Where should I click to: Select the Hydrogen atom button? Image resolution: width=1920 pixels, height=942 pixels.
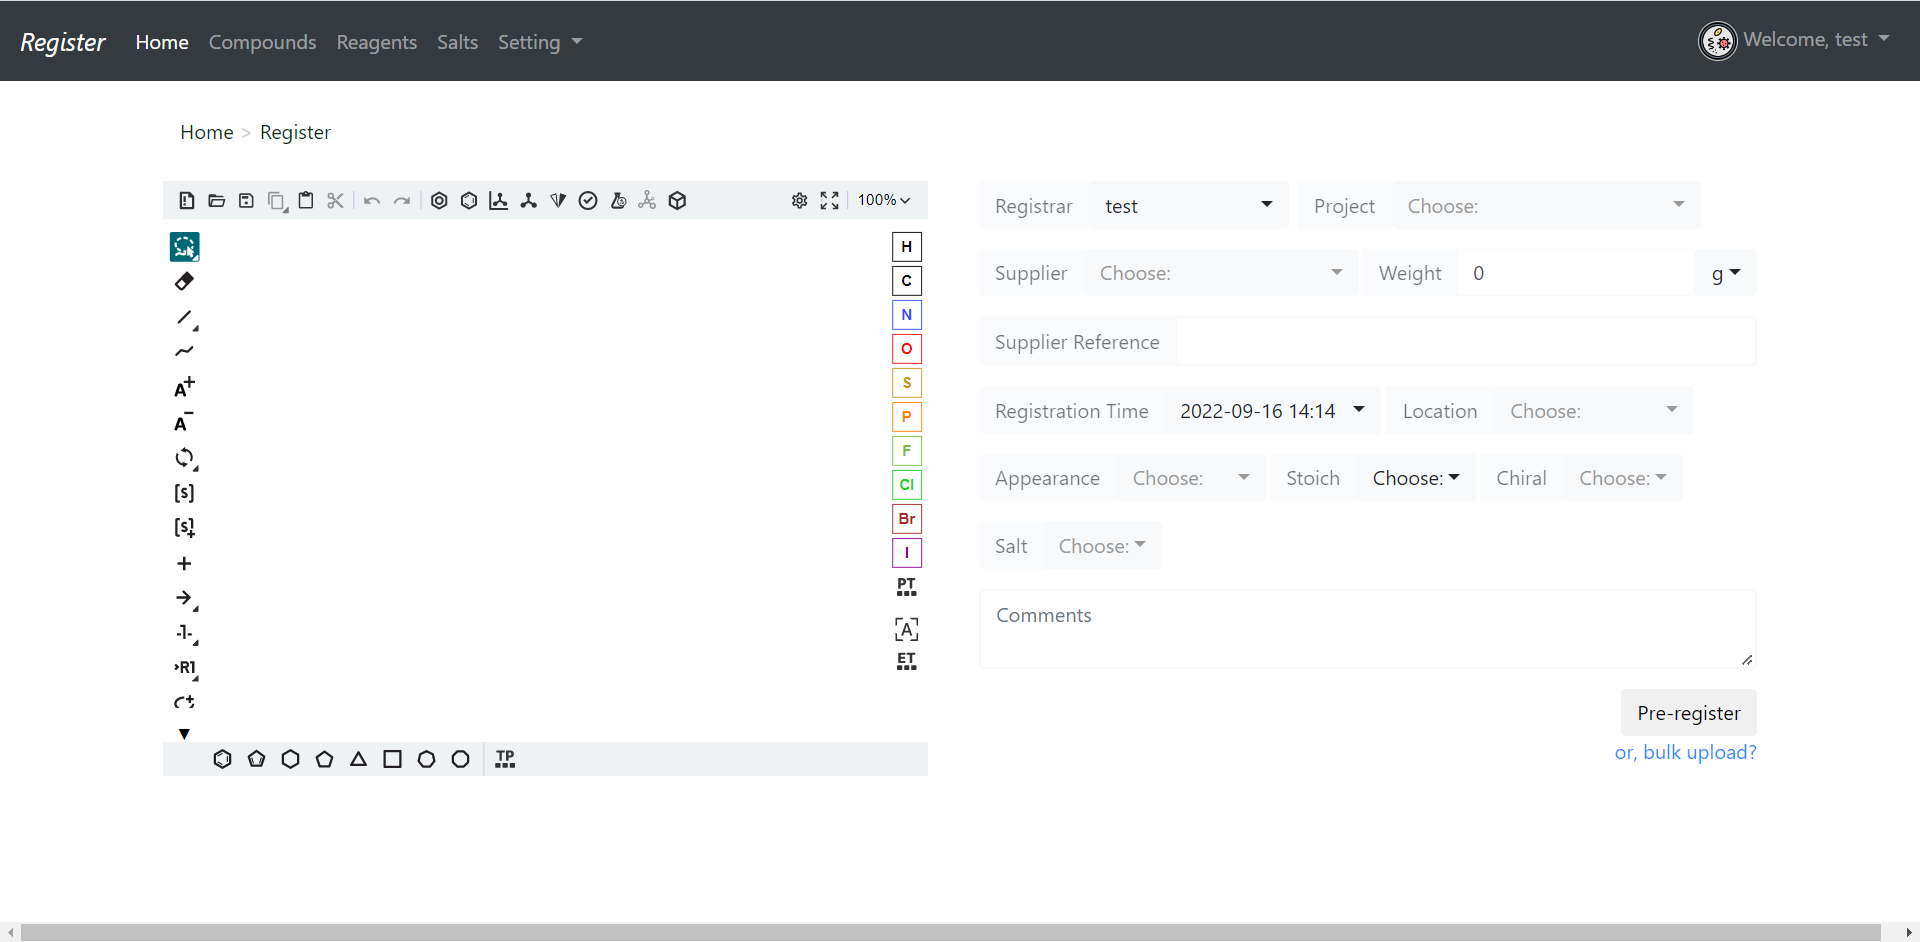(906, 247)
